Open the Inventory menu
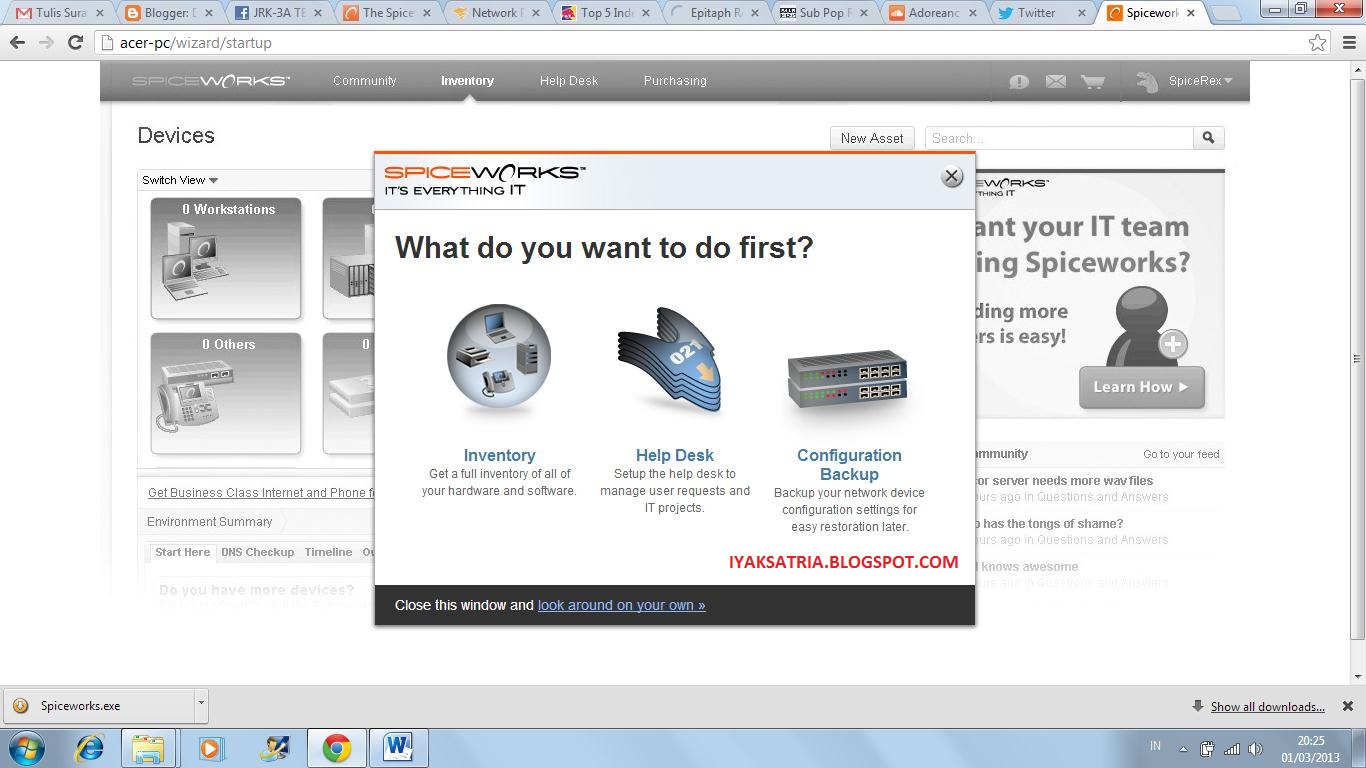The height and width of the screenshot is (768, 1366). (467, 81)
